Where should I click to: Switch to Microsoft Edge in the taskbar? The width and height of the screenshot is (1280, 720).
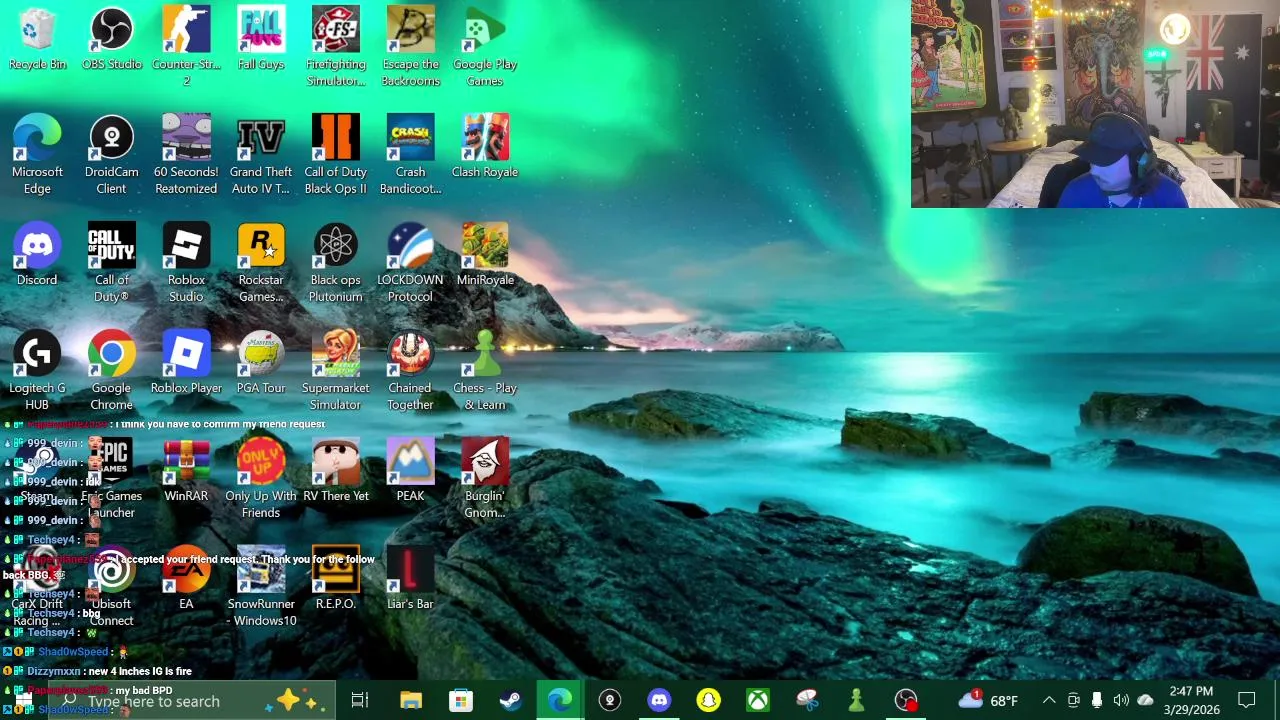[559, 701]
